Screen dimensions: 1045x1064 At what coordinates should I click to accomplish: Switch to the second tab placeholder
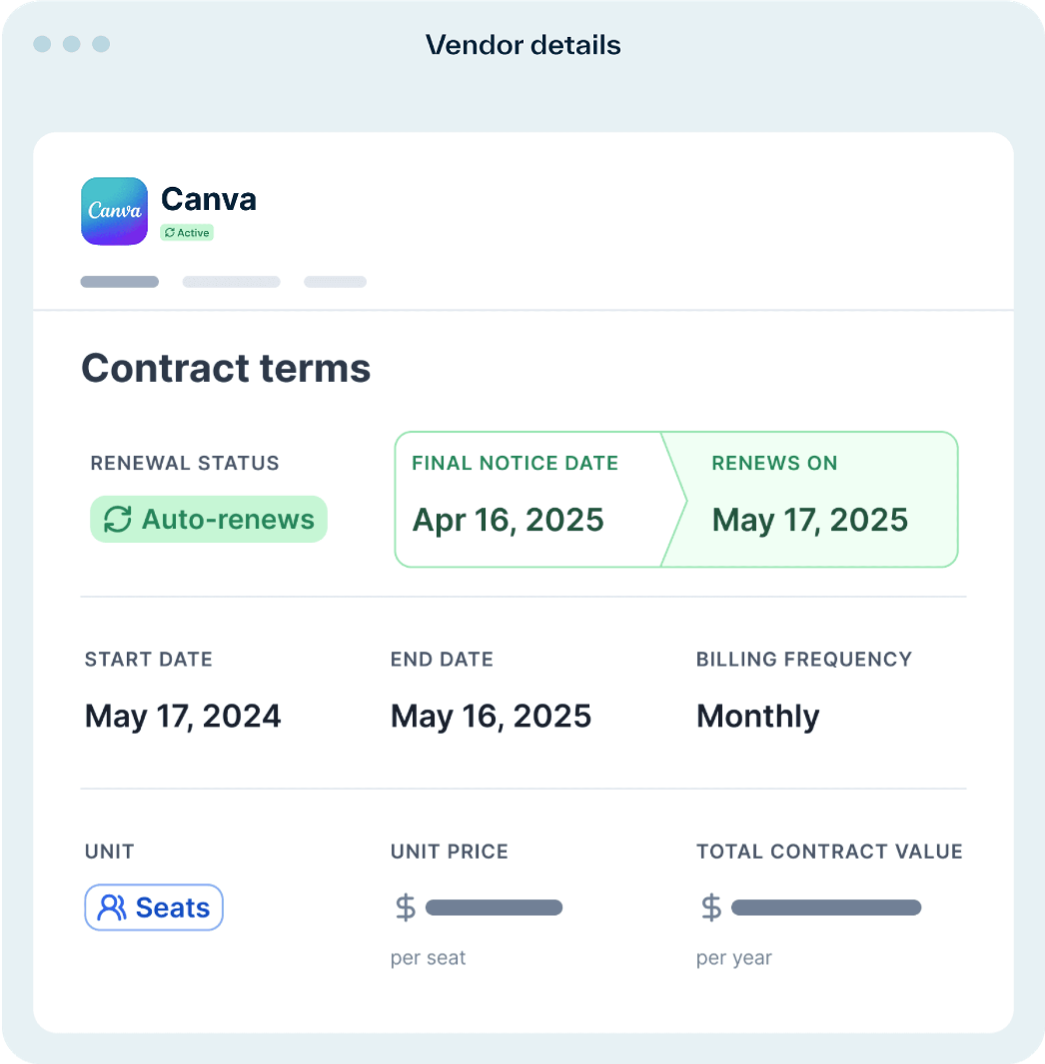coord(231,282)
